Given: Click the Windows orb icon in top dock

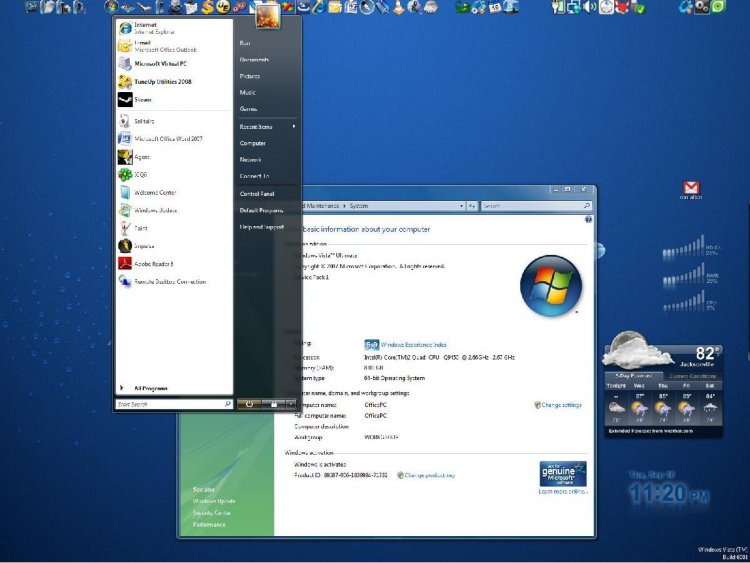Looking at the screenshot, I should (x=111, y=7).
